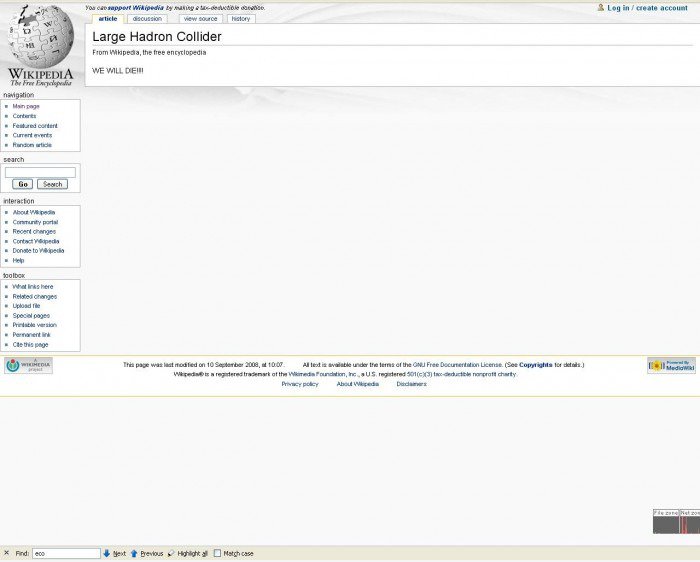Image resolution: width=700 pixels, height=562 pixels.
Task: Open Special pages link
Action: pos(31,316)
